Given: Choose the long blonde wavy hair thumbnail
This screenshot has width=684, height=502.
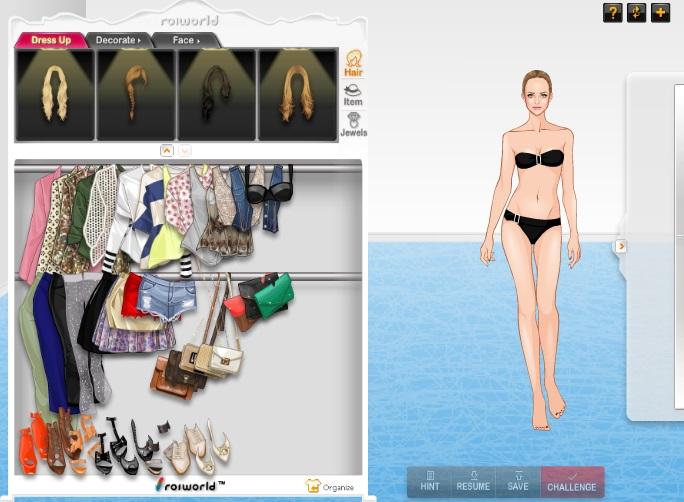Looking at the screenshot, I should tap(55, 95).
